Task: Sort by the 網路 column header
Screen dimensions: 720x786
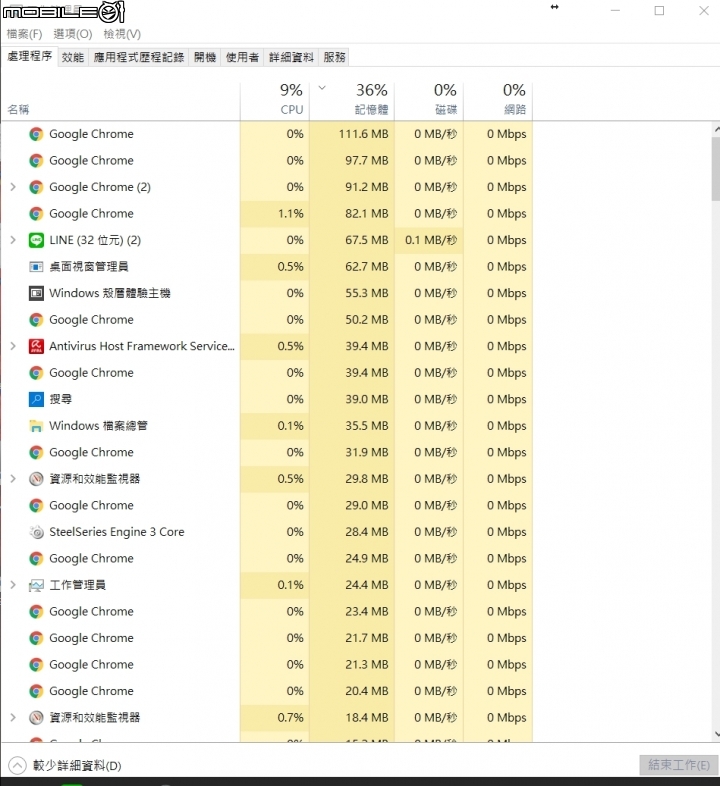Action: click(x=498, y=101)
